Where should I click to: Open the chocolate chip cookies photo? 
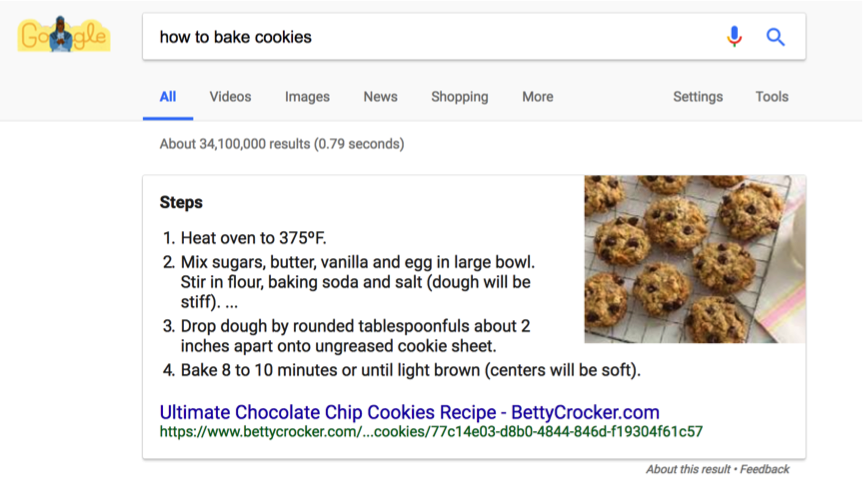coord(695,259)
